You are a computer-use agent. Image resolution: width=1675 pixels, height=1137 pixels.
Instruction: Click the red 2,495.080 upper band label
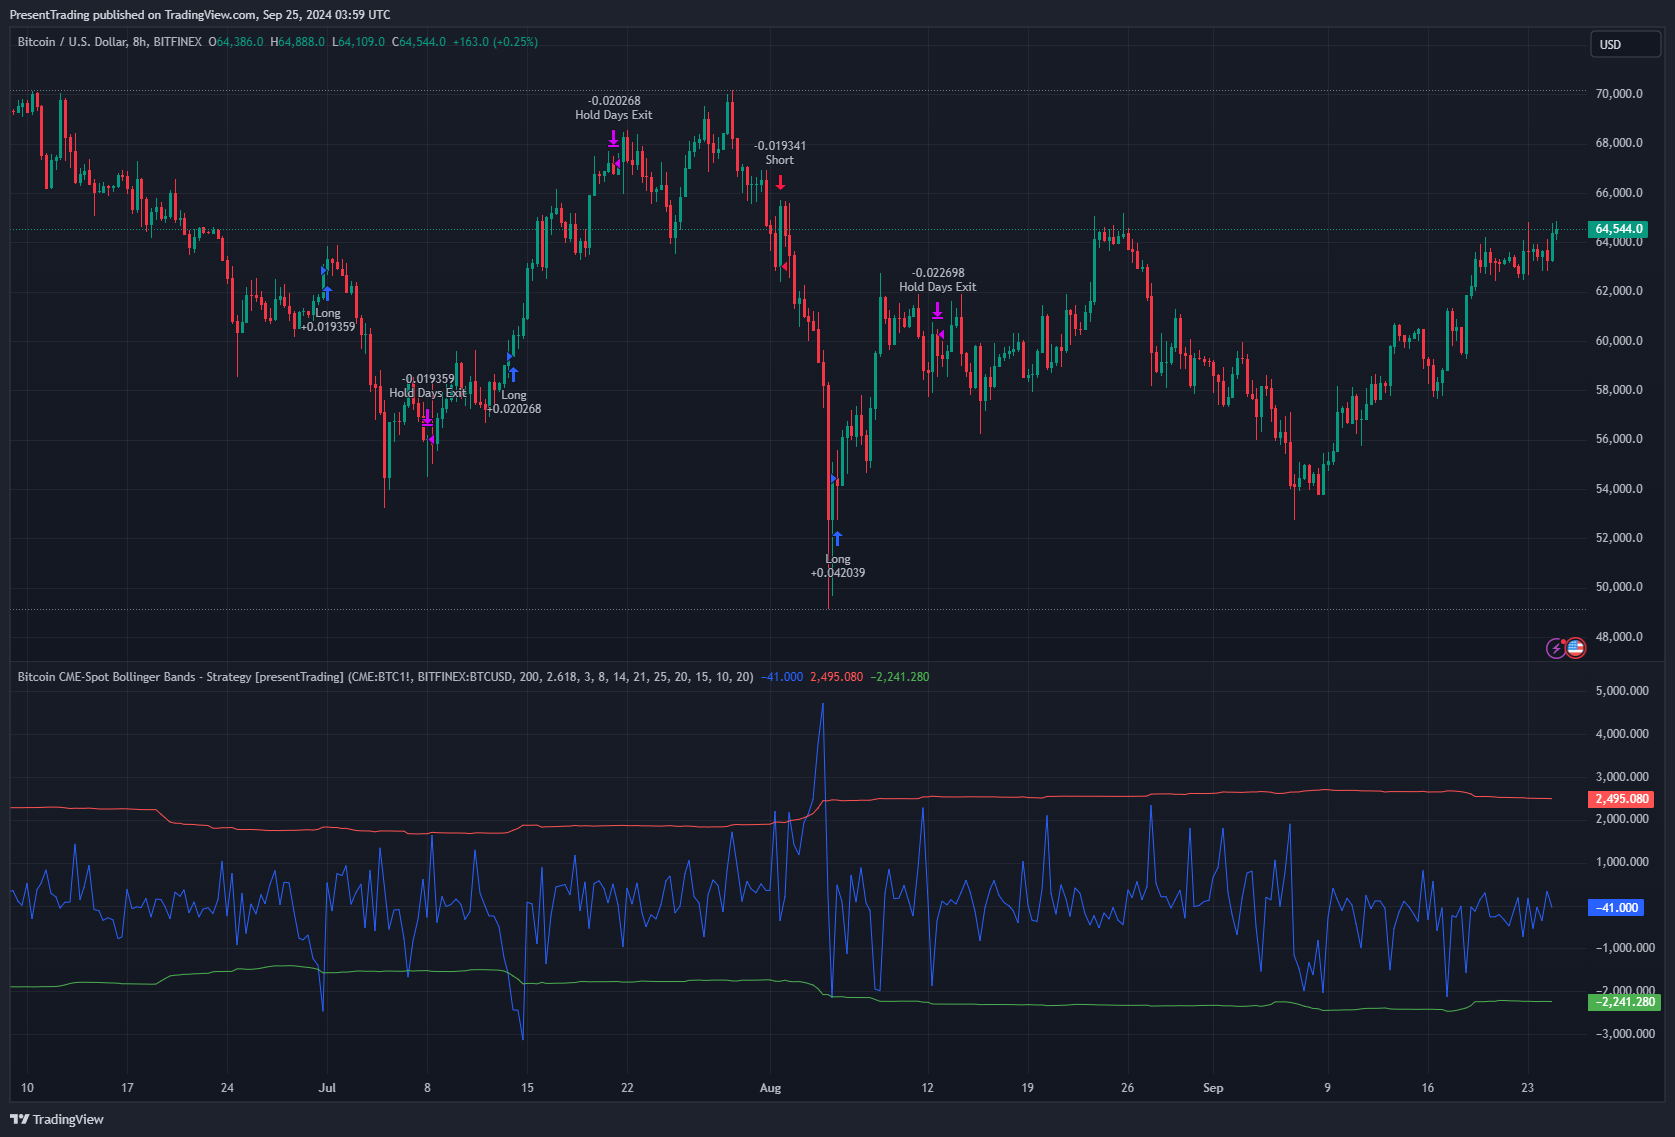tap(1621, 799)
